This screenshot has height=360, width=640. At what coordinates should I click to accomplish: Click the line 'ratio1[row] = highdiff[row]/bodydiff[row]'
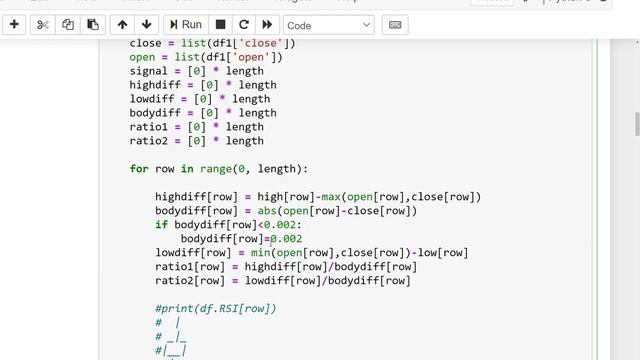[286, 267]
